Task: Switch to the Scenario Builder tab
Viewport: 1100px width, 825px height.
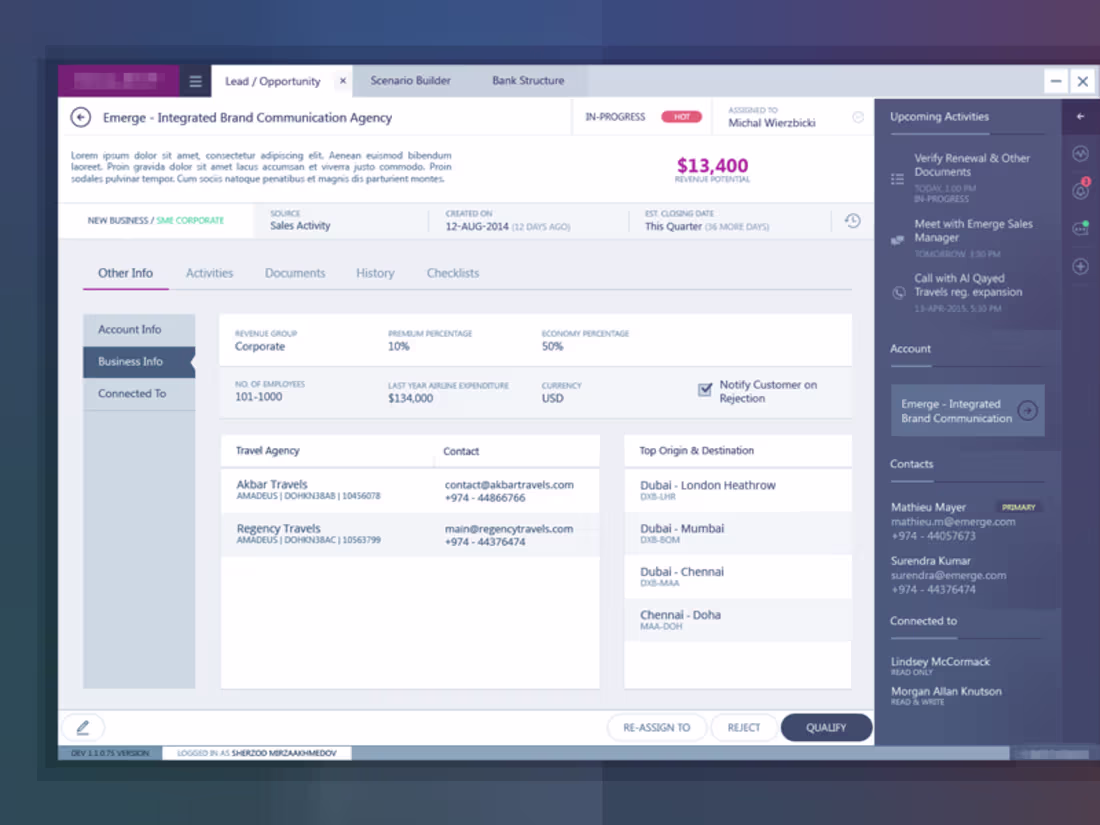Action: click(410, 81)
